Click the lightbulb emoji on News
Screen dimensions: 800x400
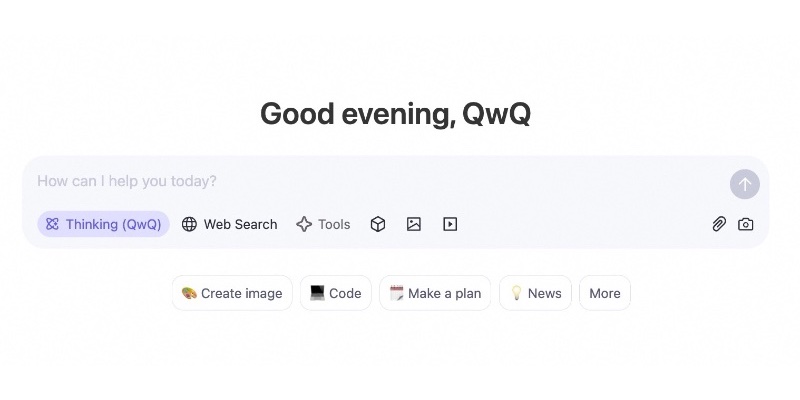pyautogui.click(x=516, y=293)
